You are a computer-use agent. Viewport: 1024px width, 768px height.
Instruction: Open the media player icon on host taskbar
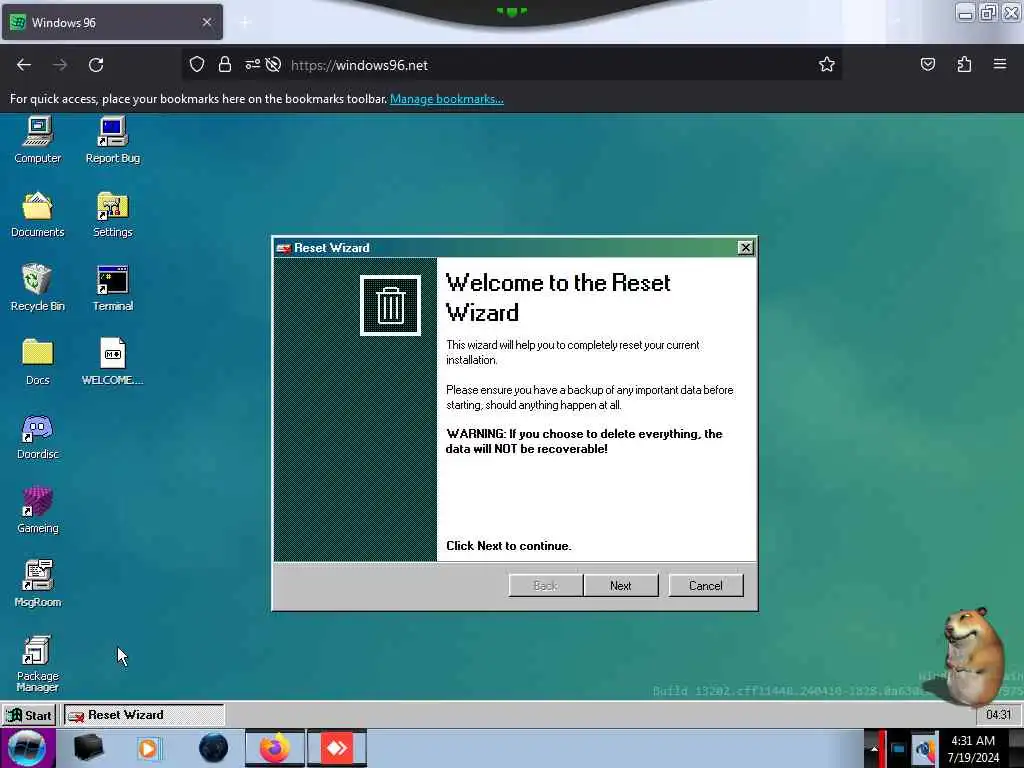pyautogui.click(x=148, y=748)
